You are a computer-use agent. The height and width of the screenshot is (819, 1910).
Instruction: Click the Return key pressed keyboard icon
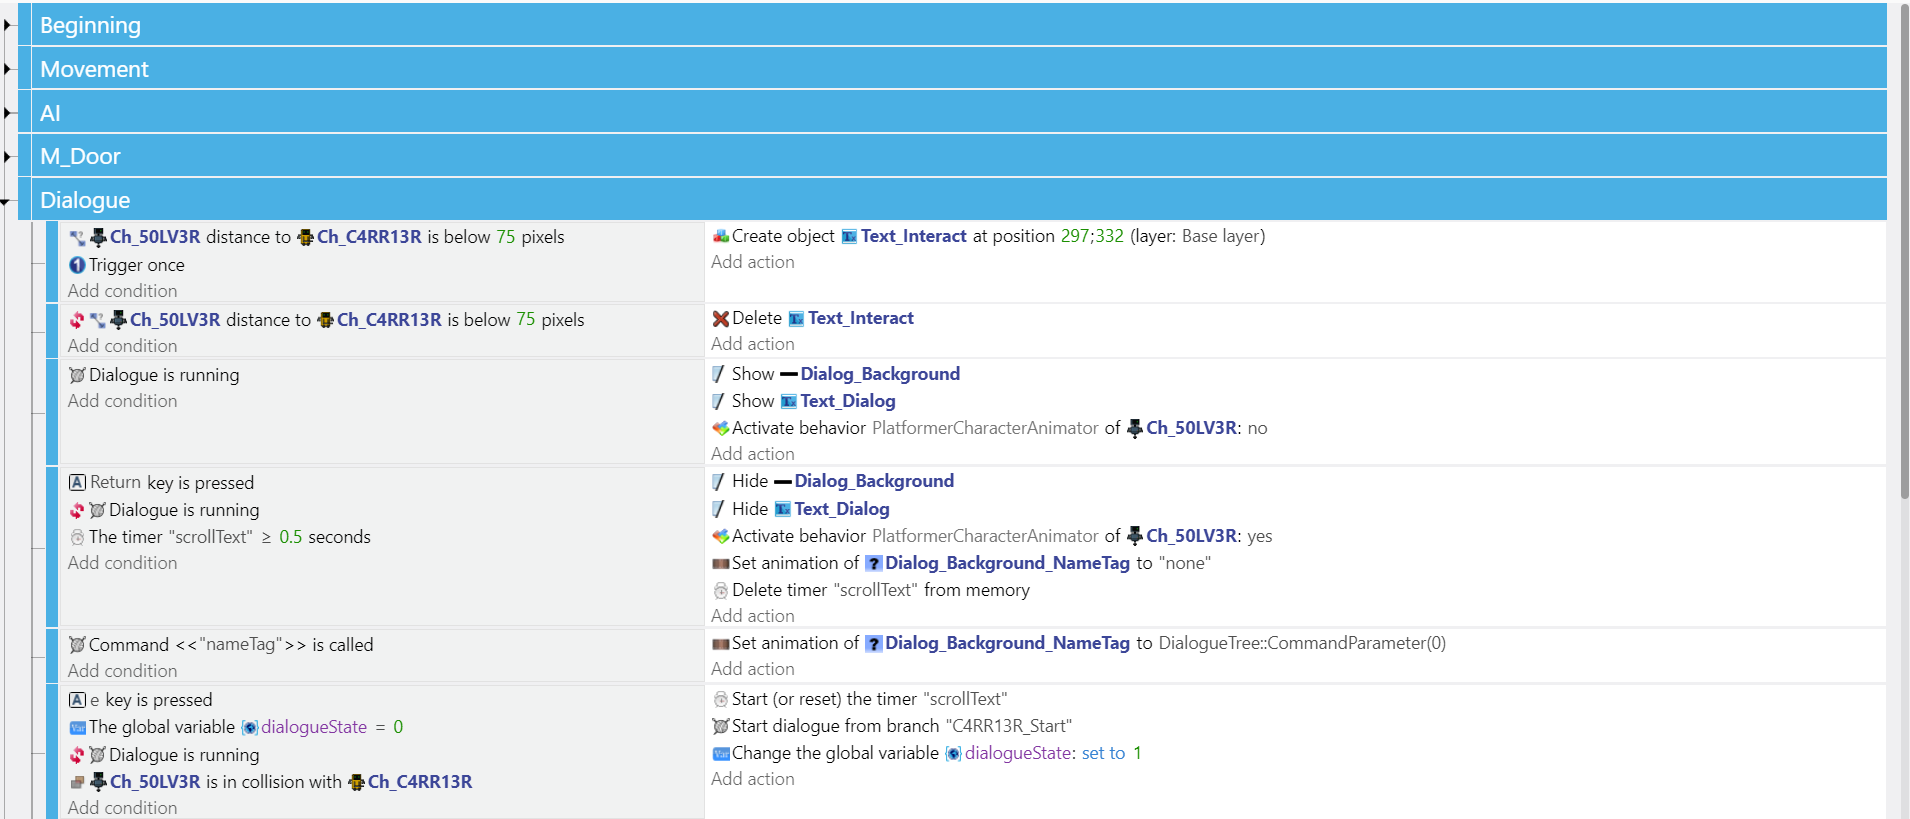point(77,482)
